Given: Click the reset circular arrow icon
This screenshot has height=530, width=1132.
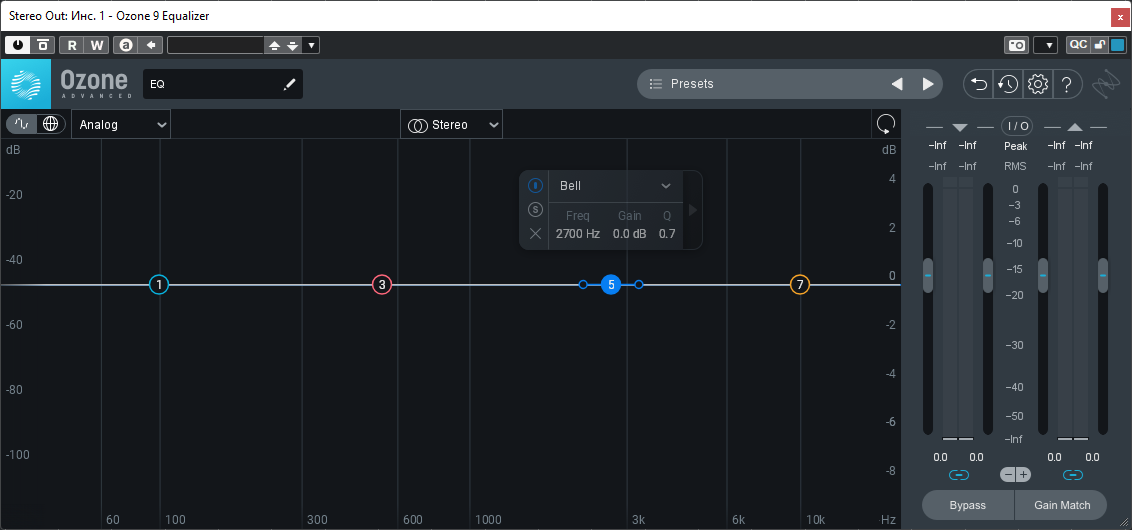Looking at the screenshot, I should point(885,124).
